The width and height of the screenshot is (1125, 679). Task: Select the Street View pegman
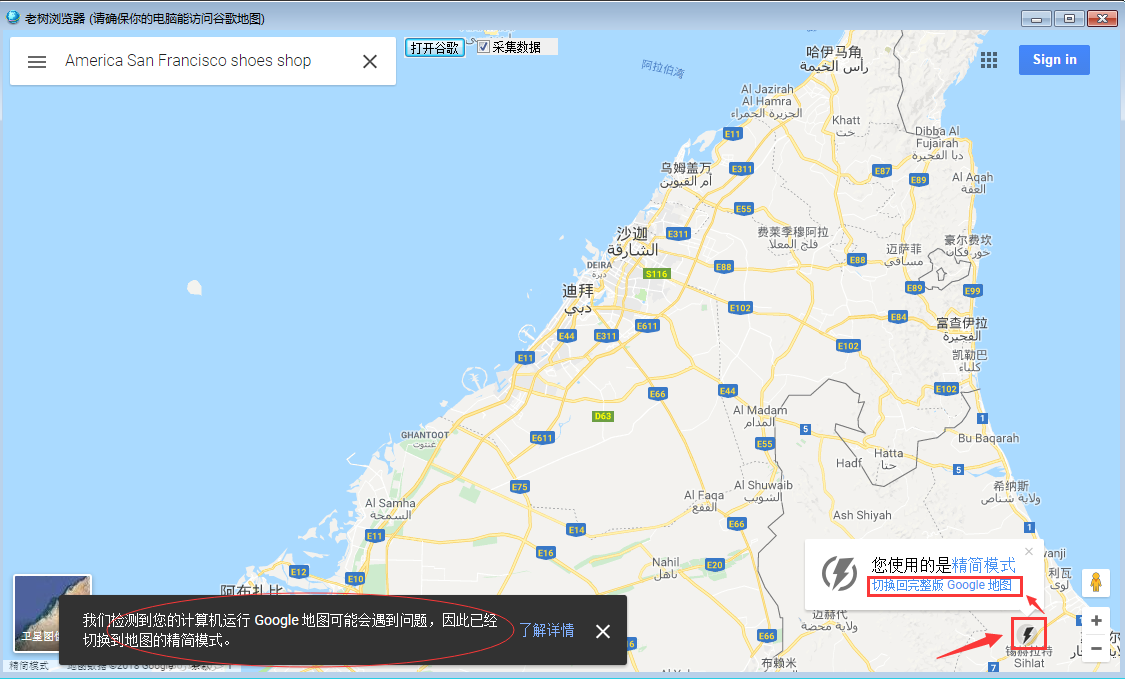pyautogui.click(x=1096, y=581)
